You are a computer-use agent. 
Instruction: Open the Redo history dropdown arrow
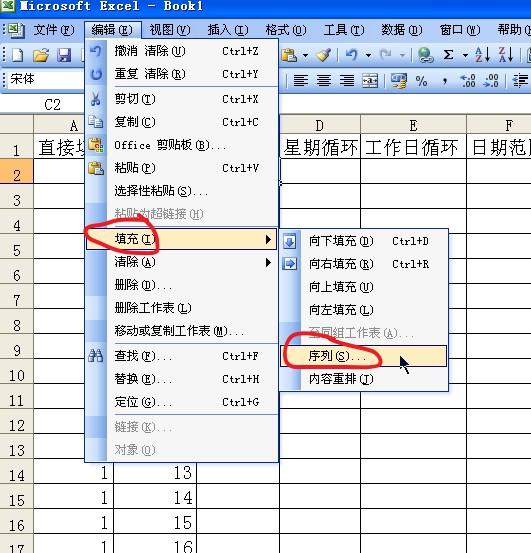[402, 55]
